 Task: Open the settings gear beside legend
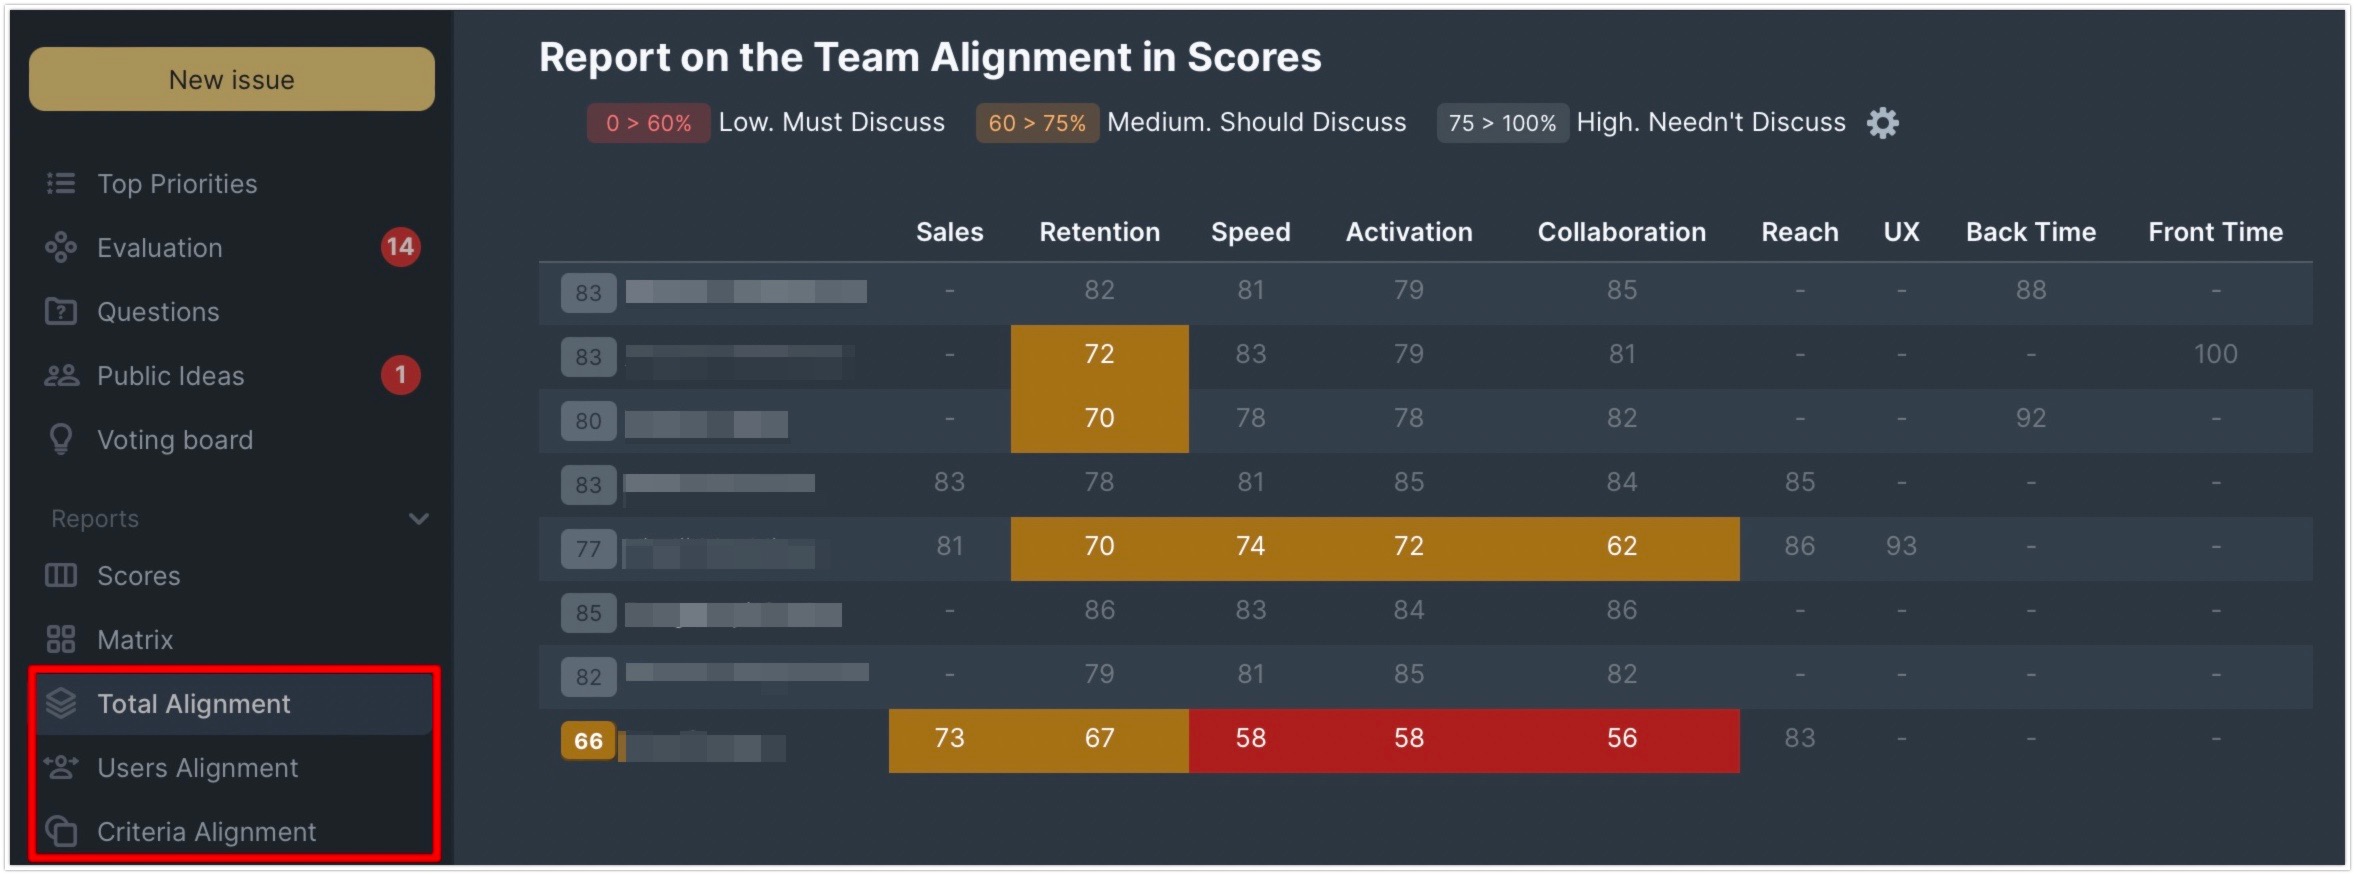coord(1882,123)
